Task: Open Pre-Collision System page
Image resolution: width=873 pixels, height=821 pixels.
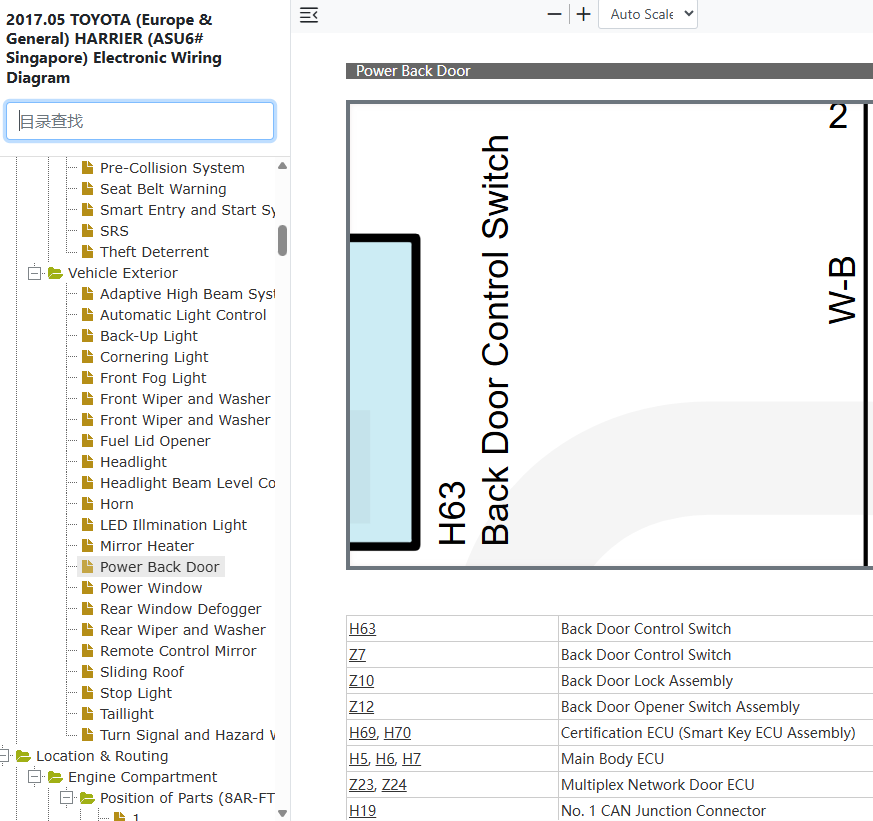Action: 172,168
